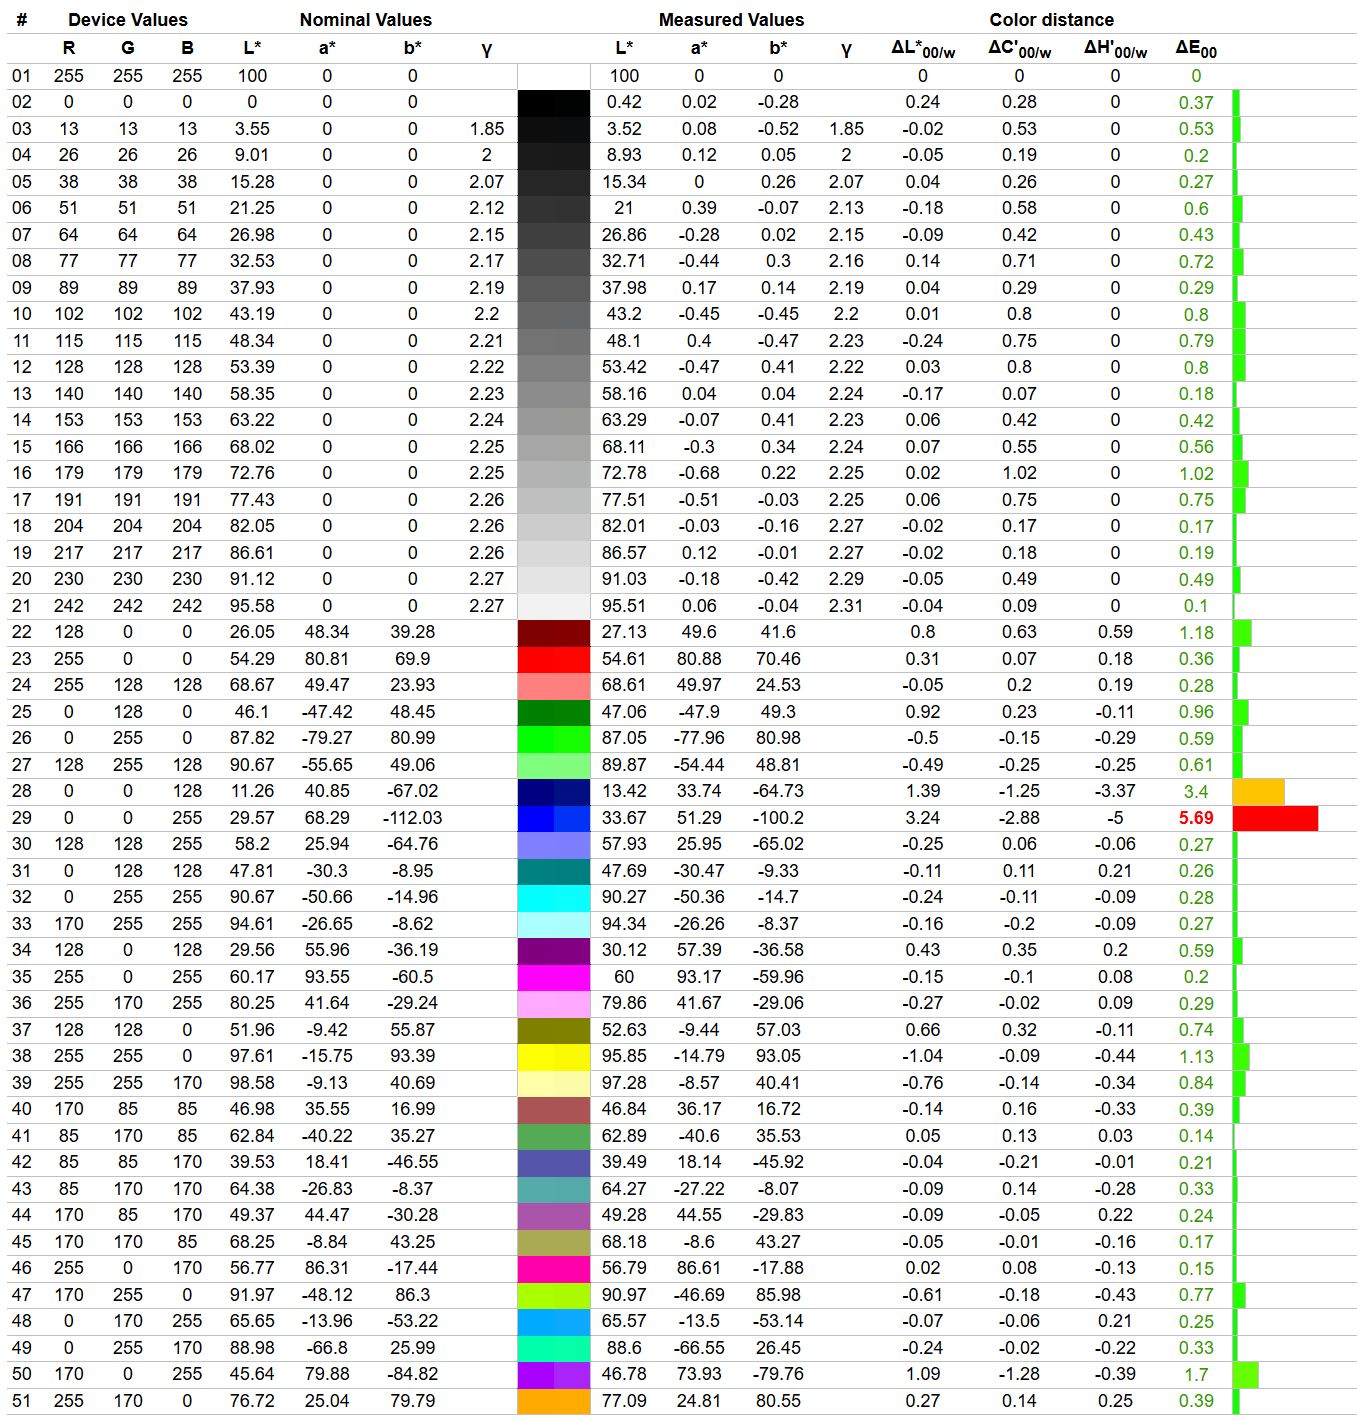
Task: Click the ΔL* value 3.24 in row 29
Action: (923, 818)
